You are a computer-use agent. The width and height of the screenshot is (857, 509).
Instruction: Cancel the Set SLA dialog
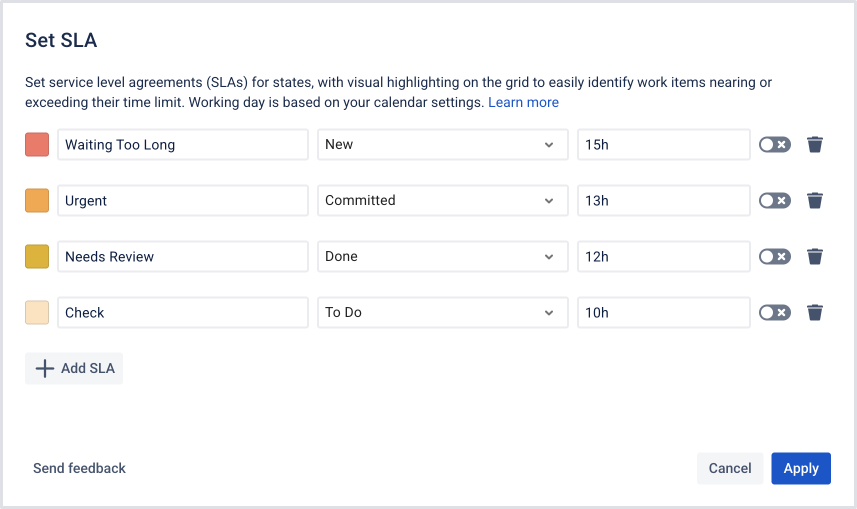pos(730,468)
